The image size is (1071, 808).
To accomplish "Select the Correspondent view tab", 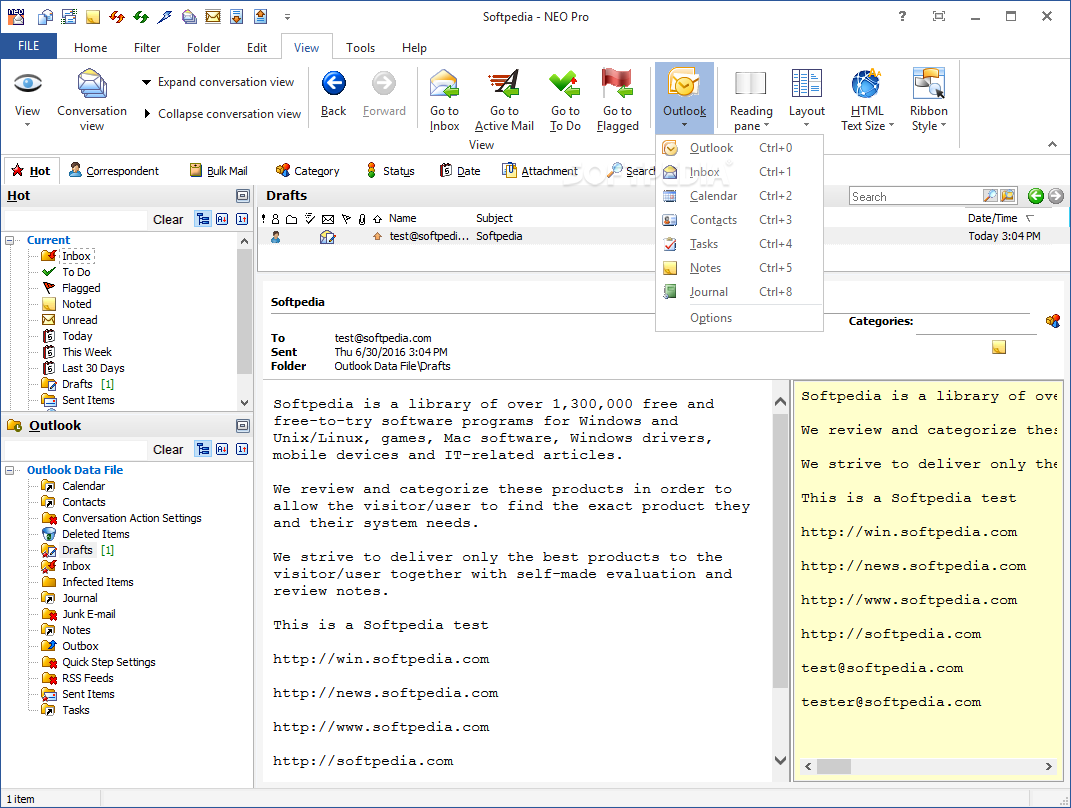I will (x=114, y=171).
